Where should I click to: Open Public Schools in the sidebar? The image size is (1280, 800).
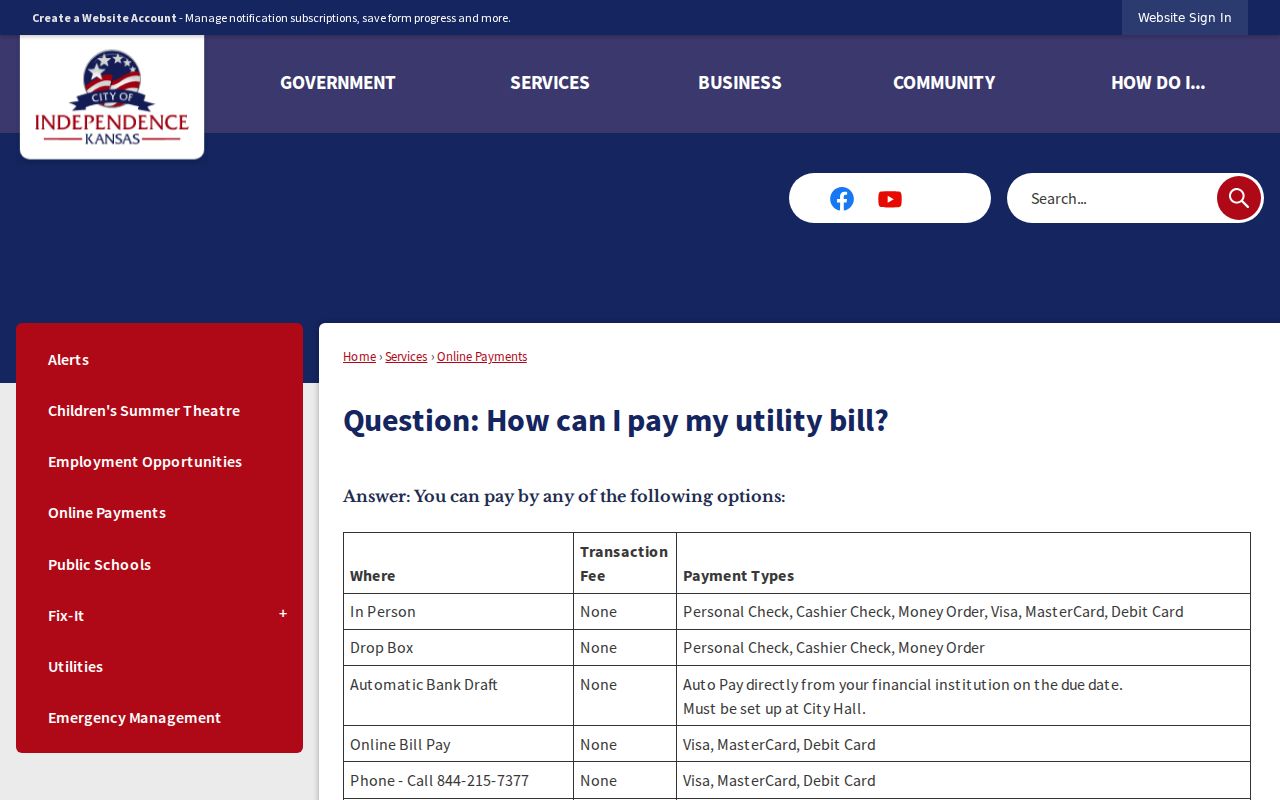coord(99,565)
